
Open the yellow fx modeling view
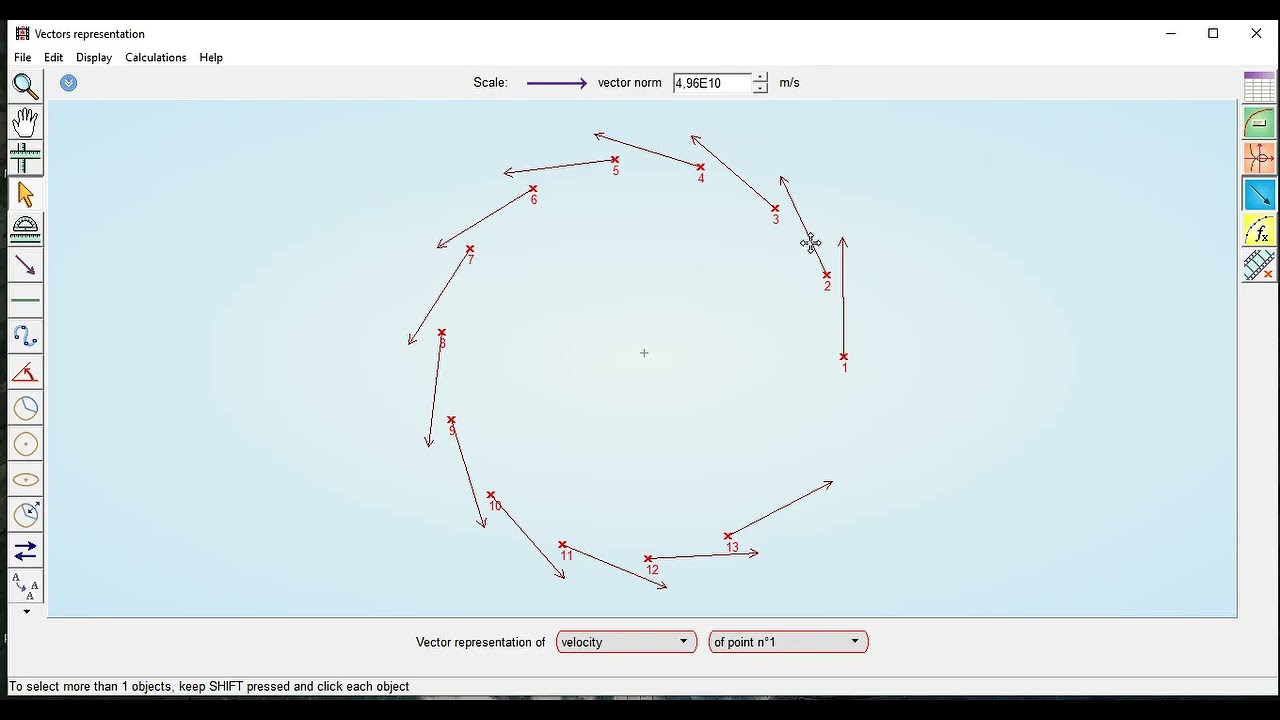pos(1259,230)
